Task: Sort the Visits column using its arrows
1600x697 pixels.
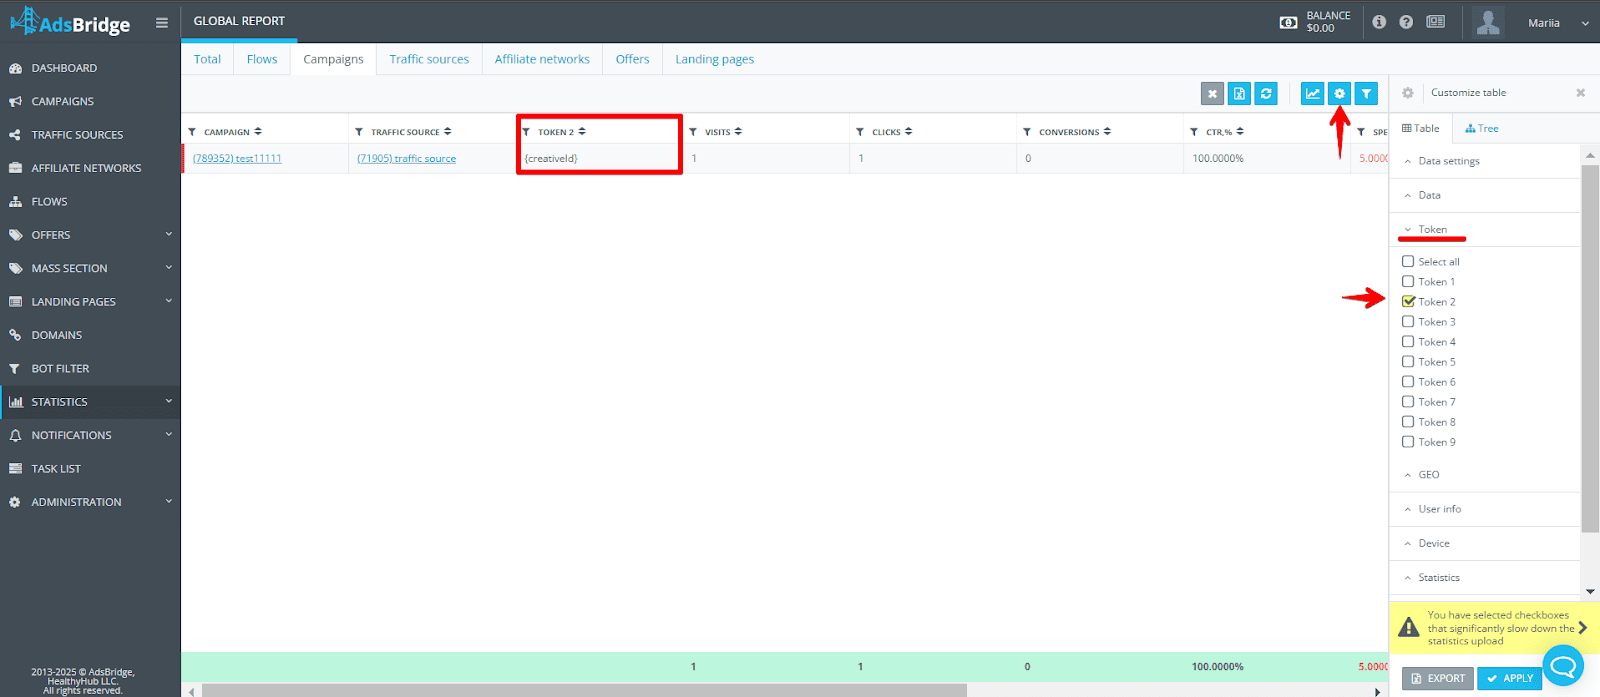Action: coord(738,131)
